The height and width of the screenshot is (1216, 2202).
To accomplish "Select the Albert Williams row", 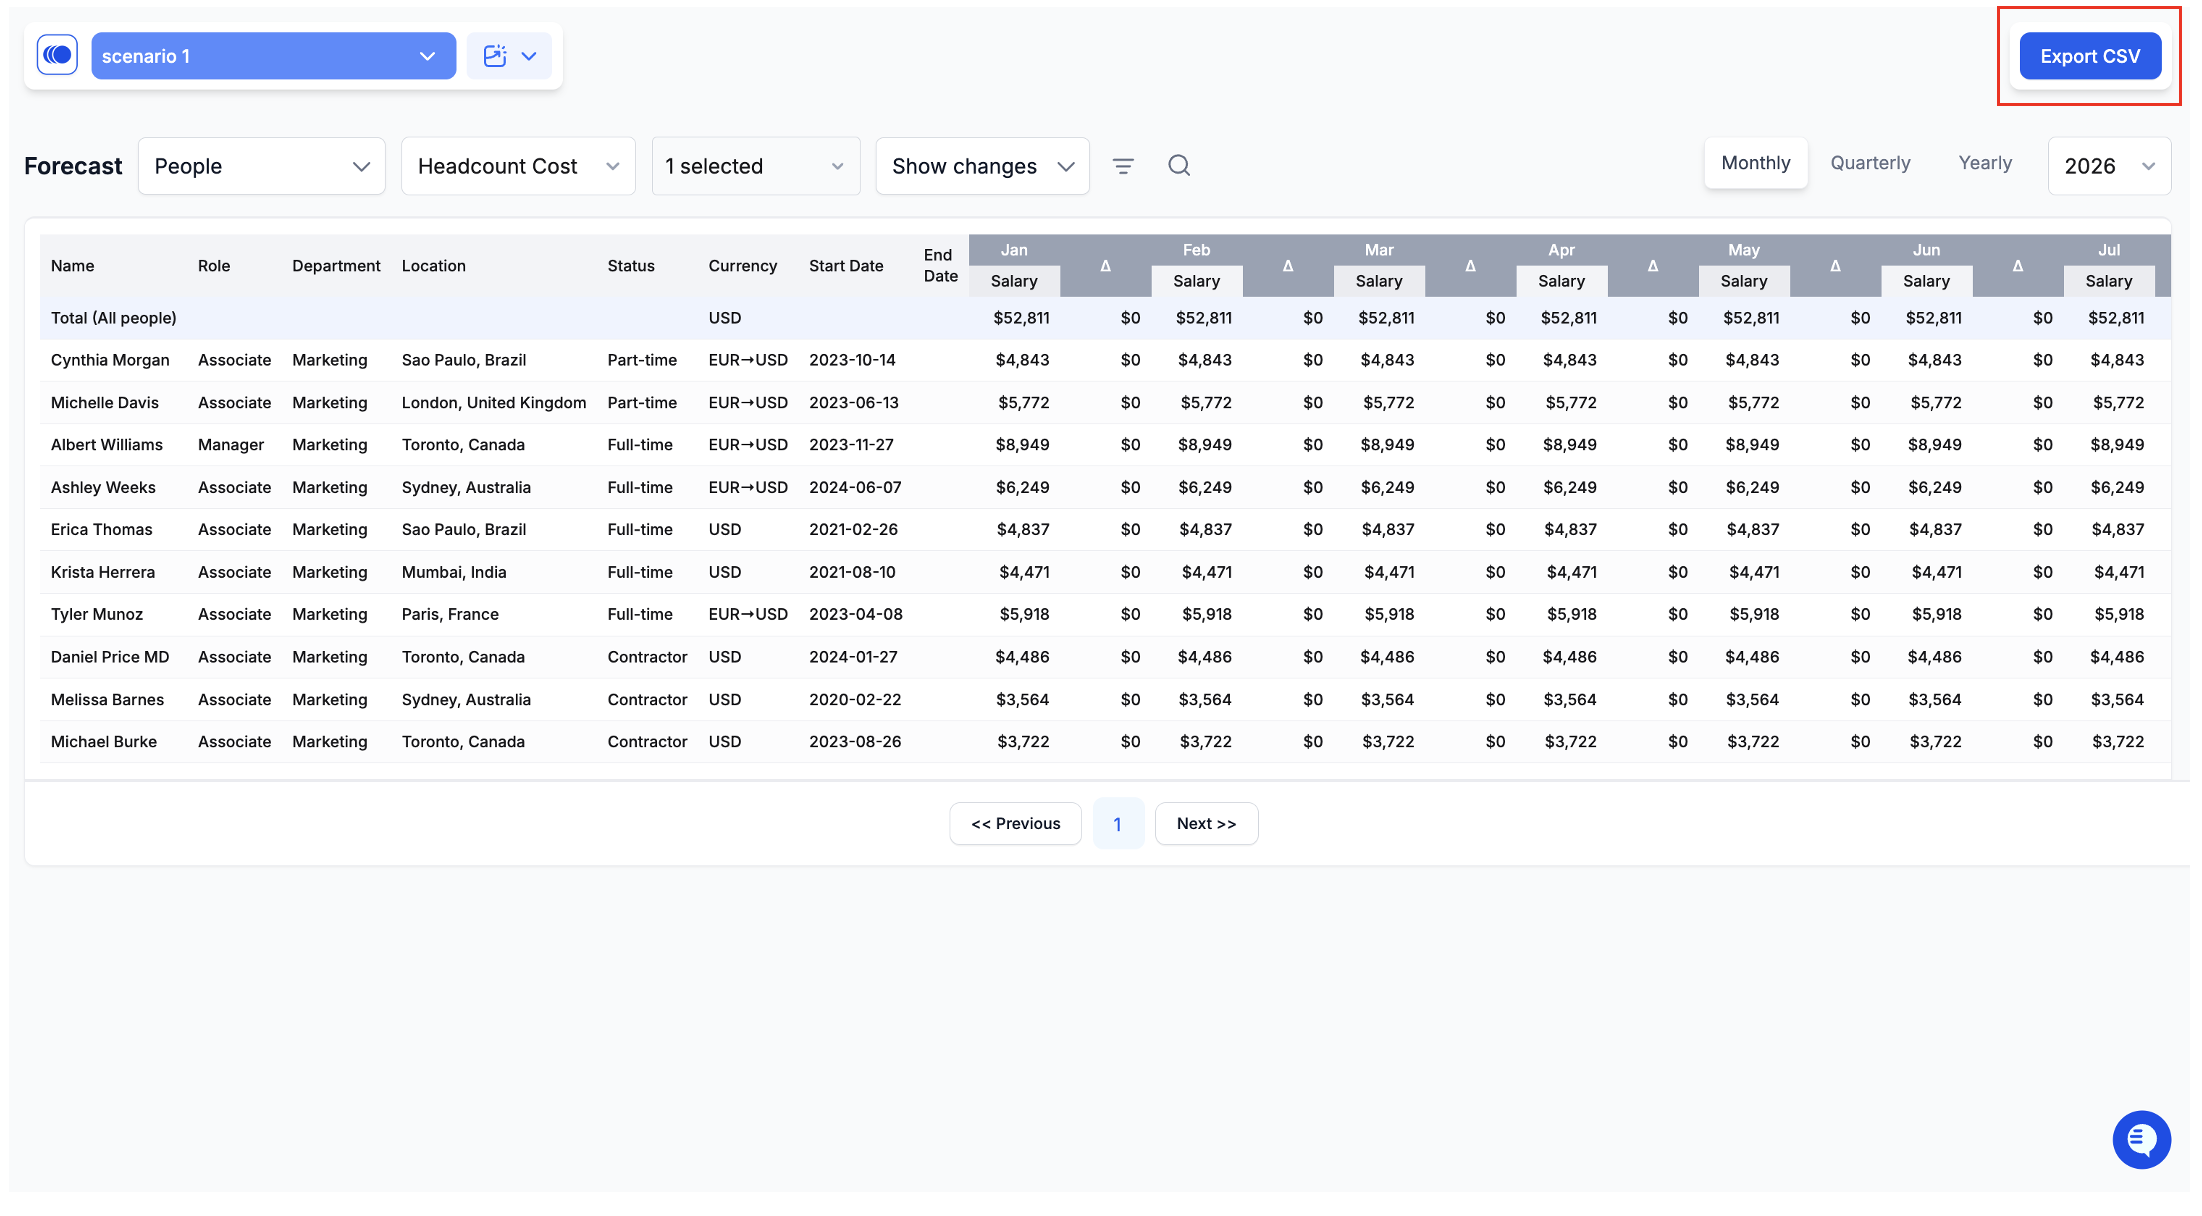I will coord(107,445).
